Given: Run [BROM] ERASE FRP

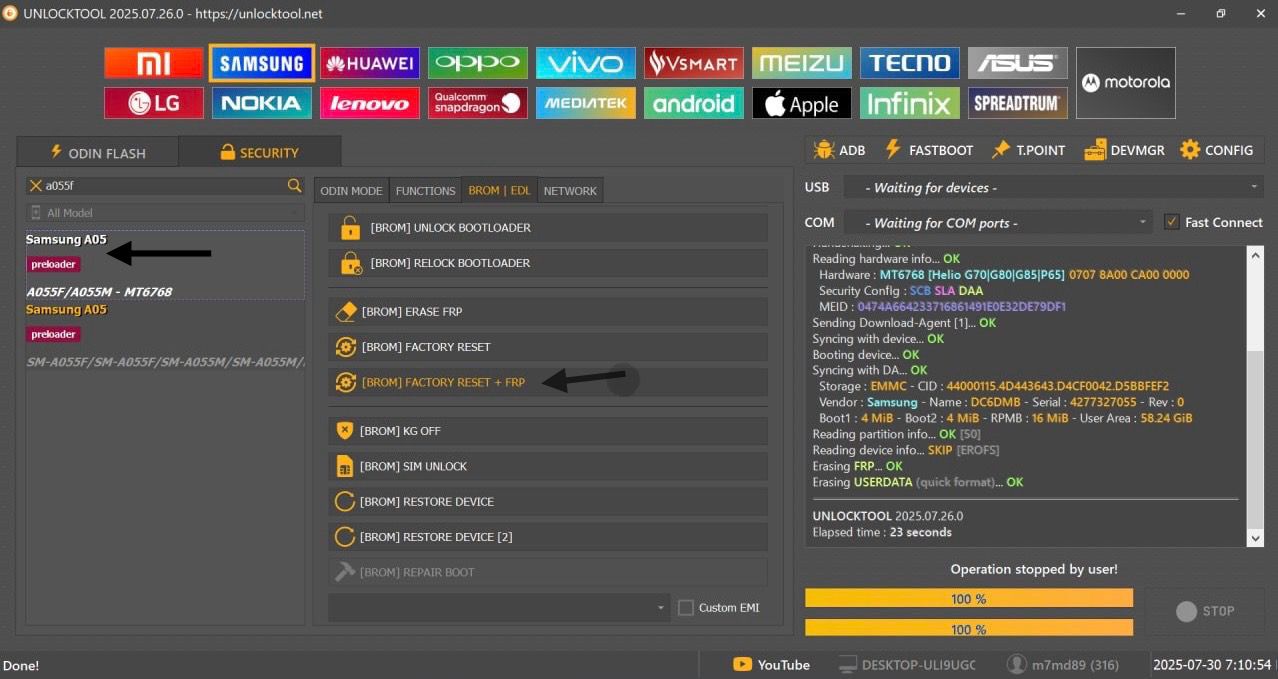Looking at the screenshot, I should click(548, 312).
